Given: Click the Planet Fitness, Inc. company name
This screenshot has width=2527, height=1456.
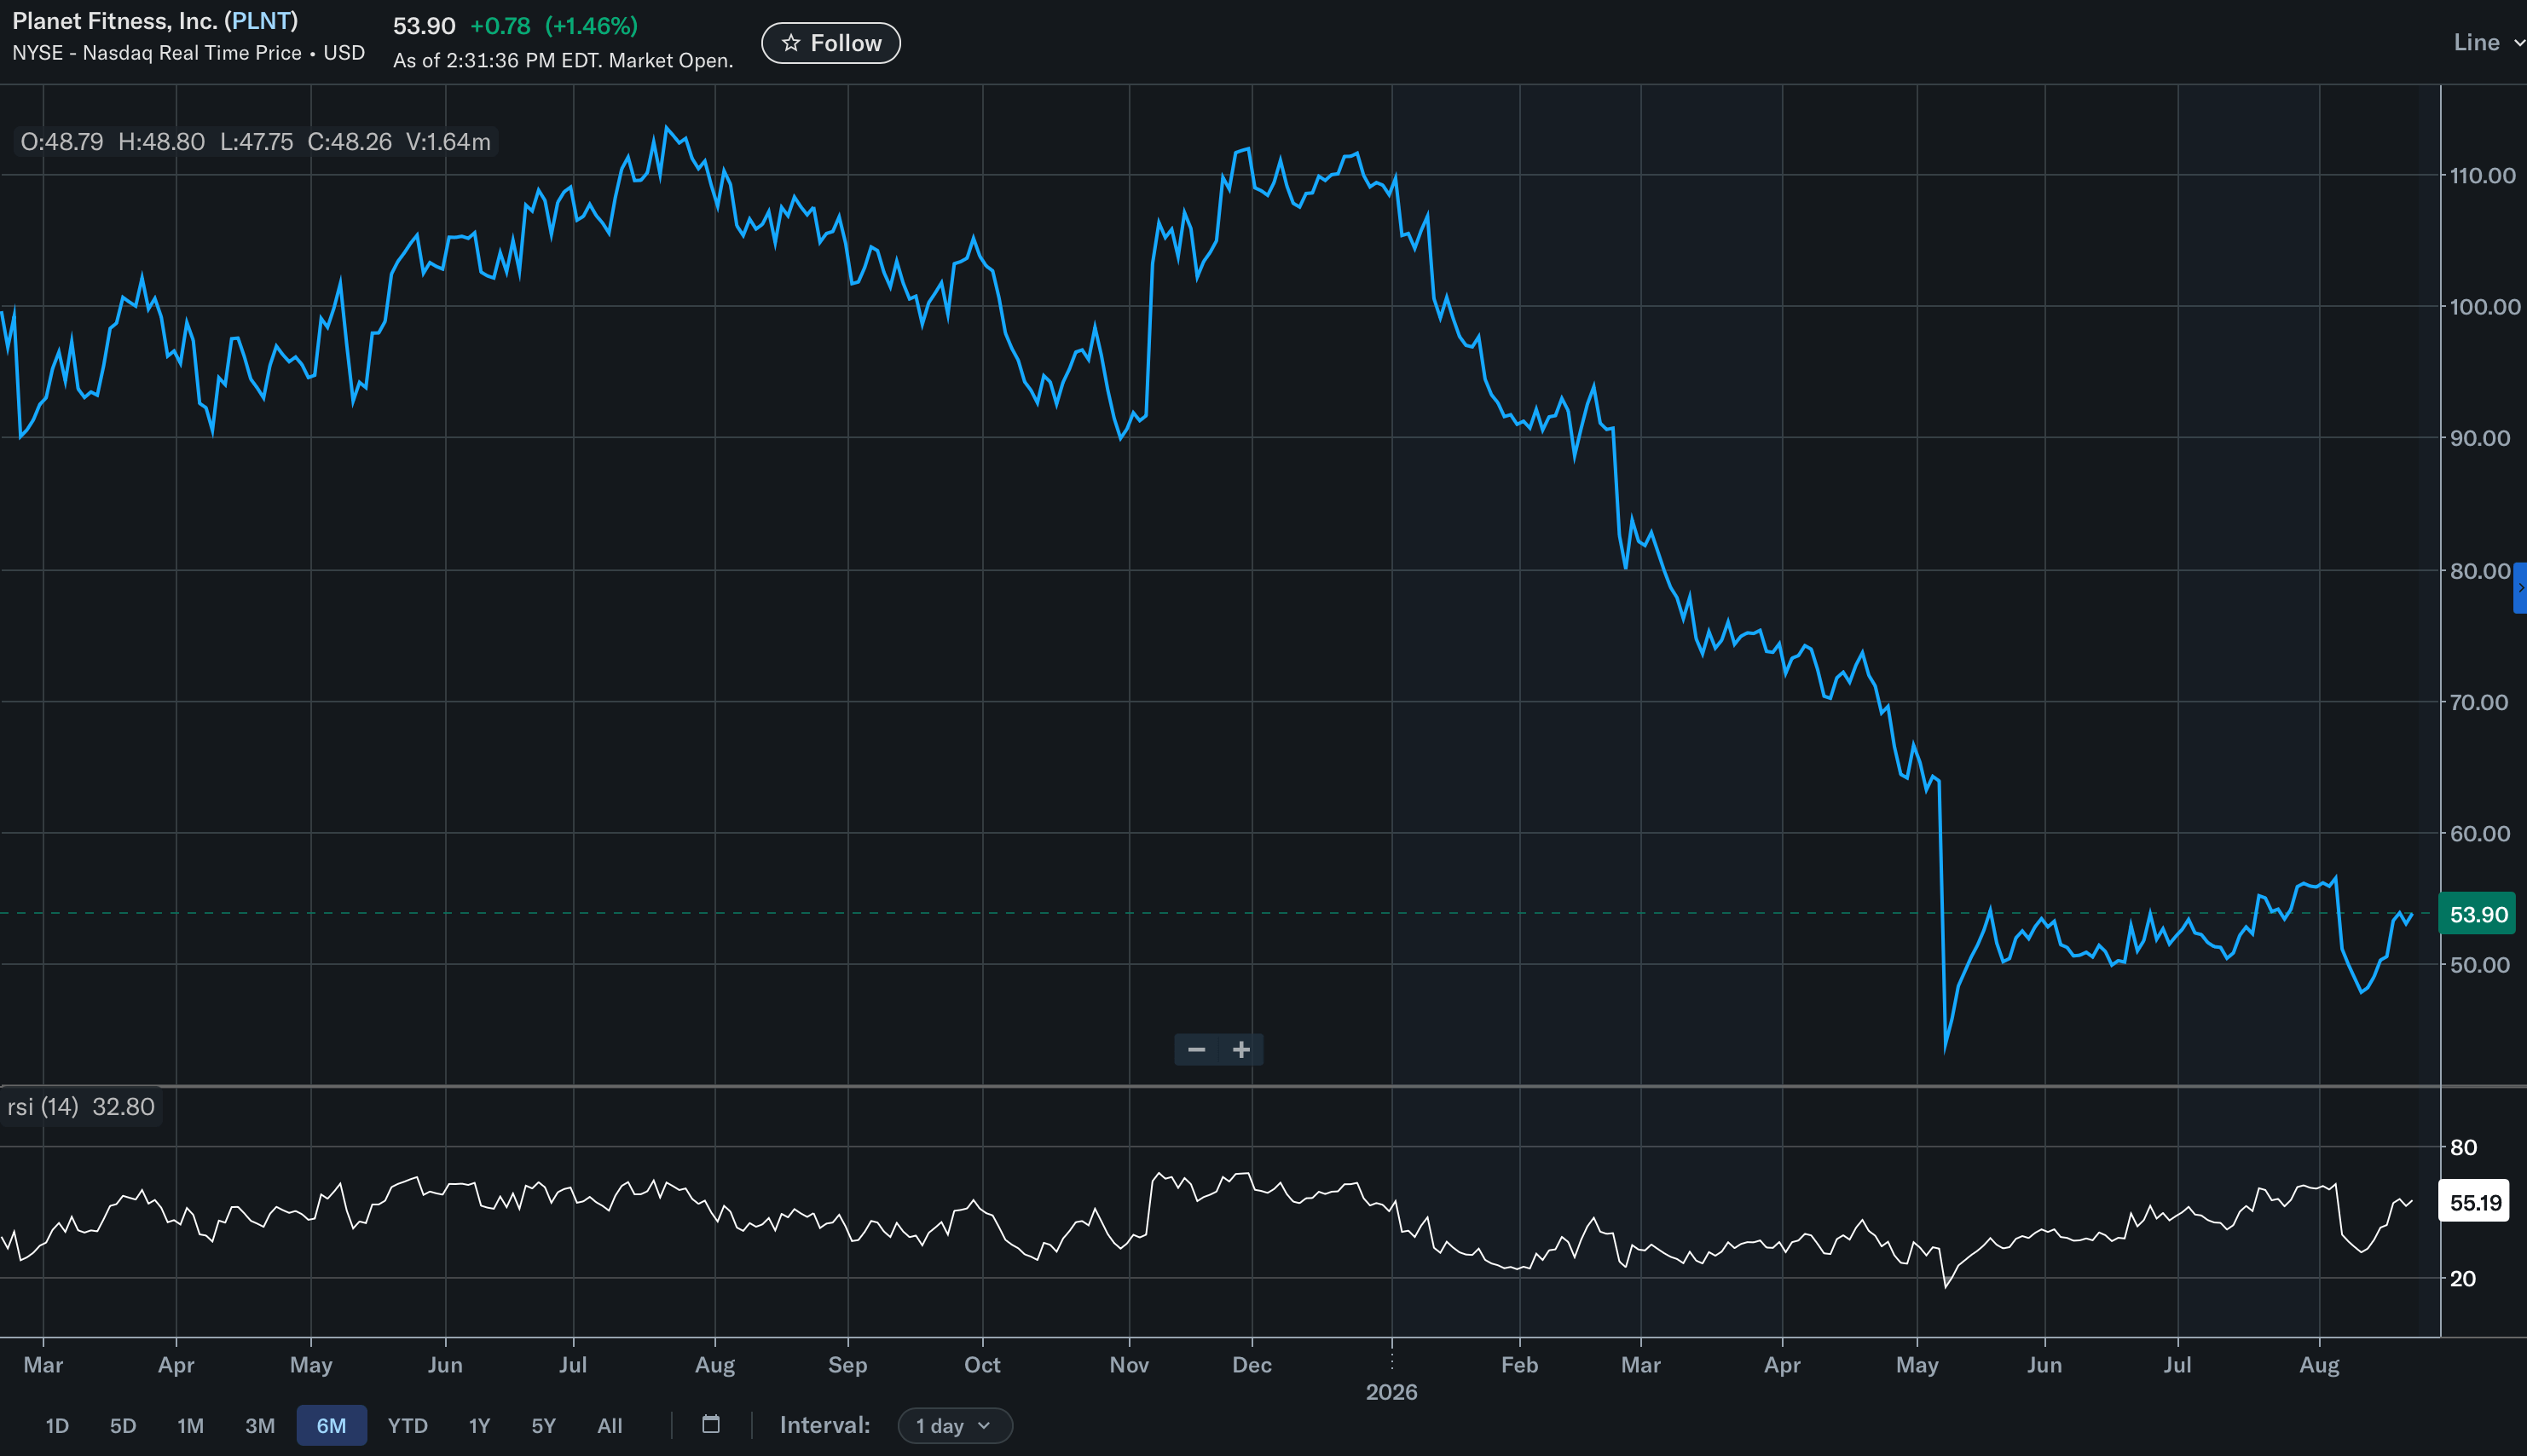Looking at the screenshot, I should coord(115,21).
